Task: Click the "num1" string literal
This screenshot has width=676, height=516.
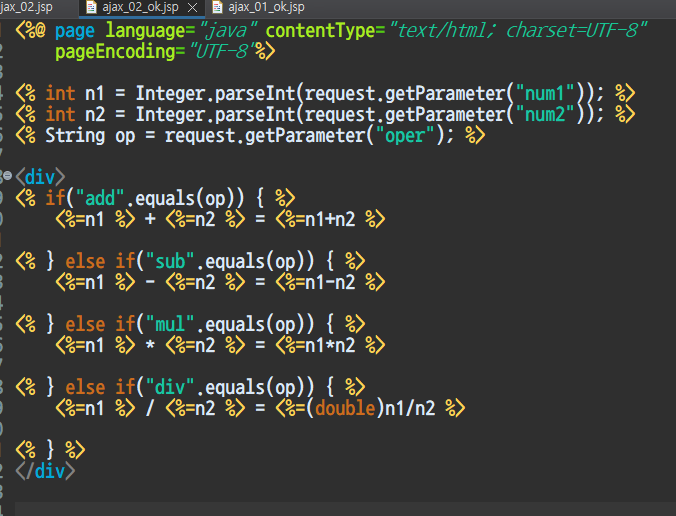Action: click(545, 93)
